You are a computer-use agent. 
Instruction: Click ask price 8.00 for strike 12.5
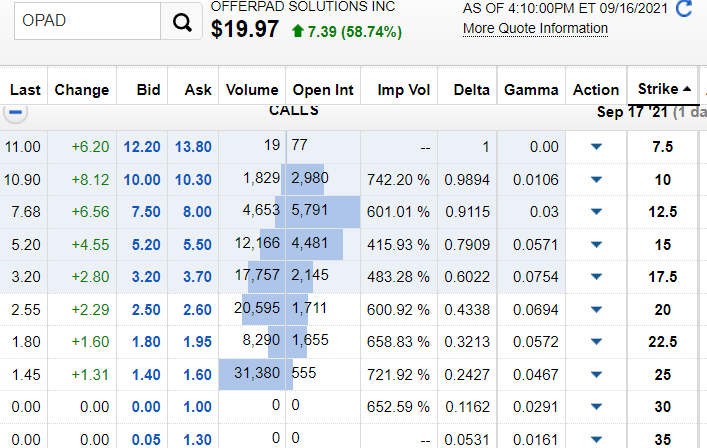pos(197,212)
